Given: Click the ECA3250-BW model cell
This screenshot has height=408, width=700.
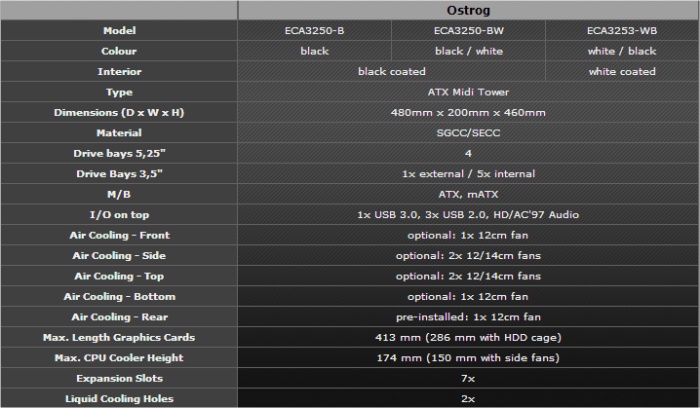Looking at the screenshot, I should (x=468, y=31).
